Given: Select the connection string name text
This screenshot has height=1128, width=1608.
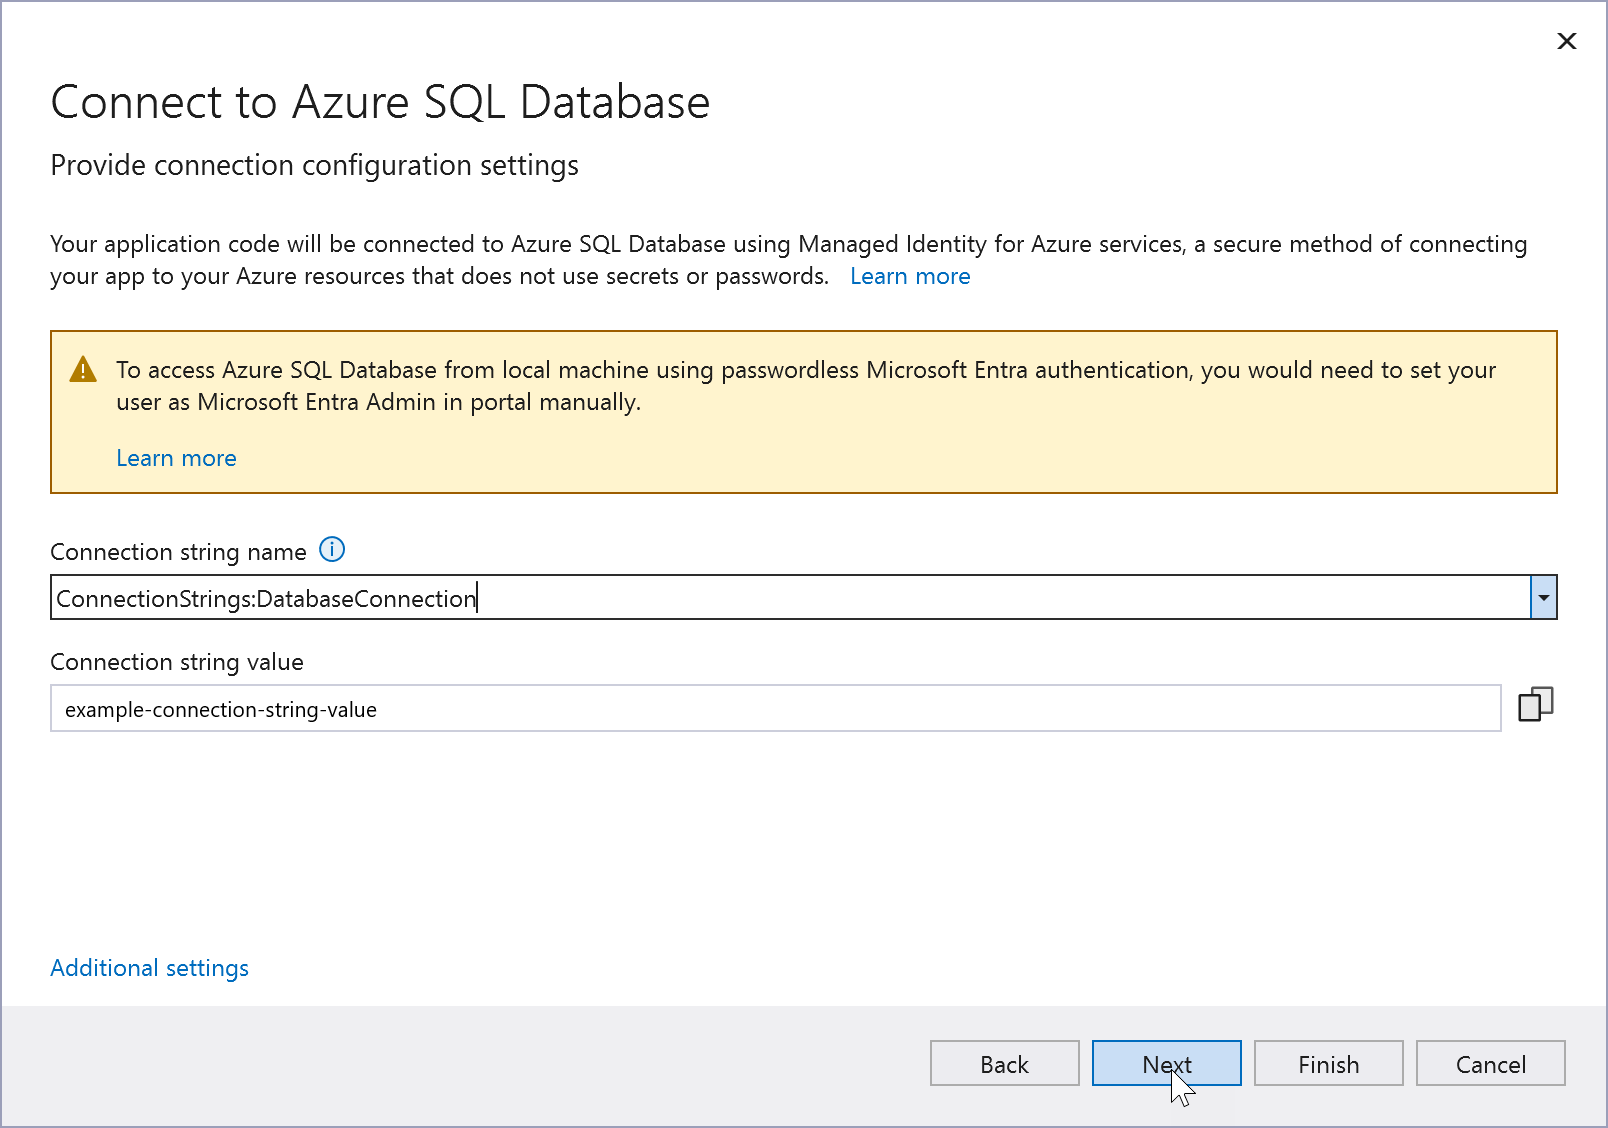Looking at the screenshot, I should coord(264,597).
